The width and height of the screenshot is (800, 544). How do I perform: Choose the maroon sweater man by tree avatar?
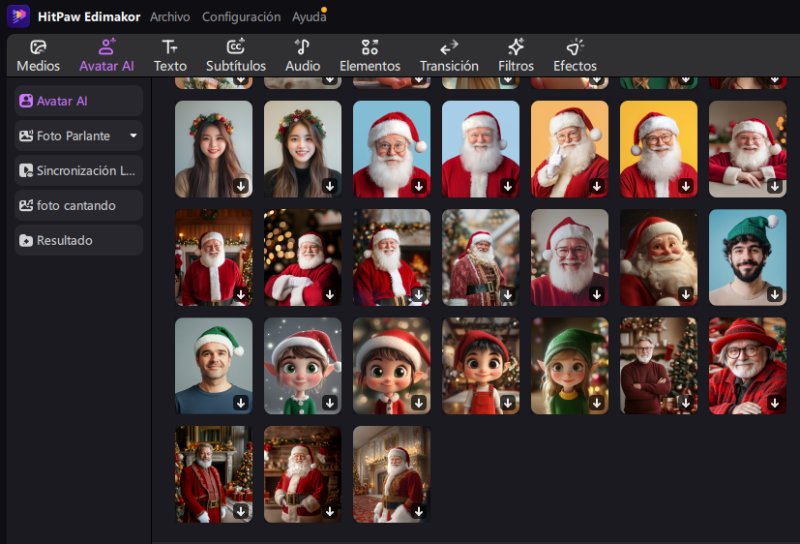[x=658, y=366]
